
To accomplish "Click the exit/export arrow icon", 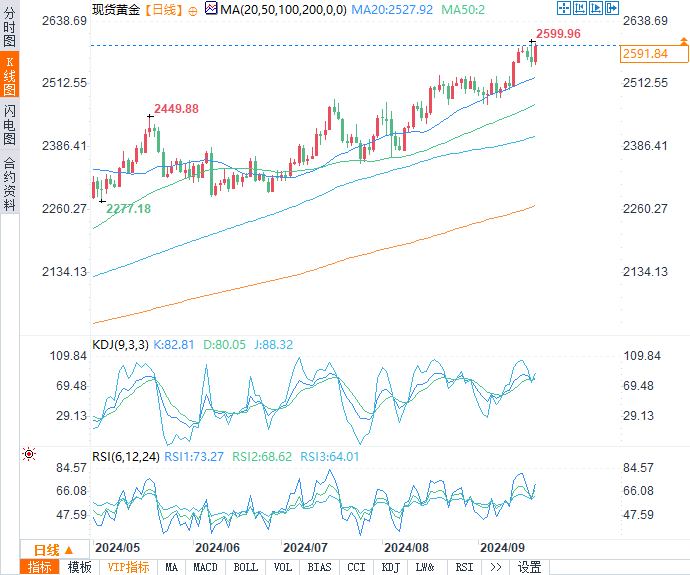I will coord(612,8).
